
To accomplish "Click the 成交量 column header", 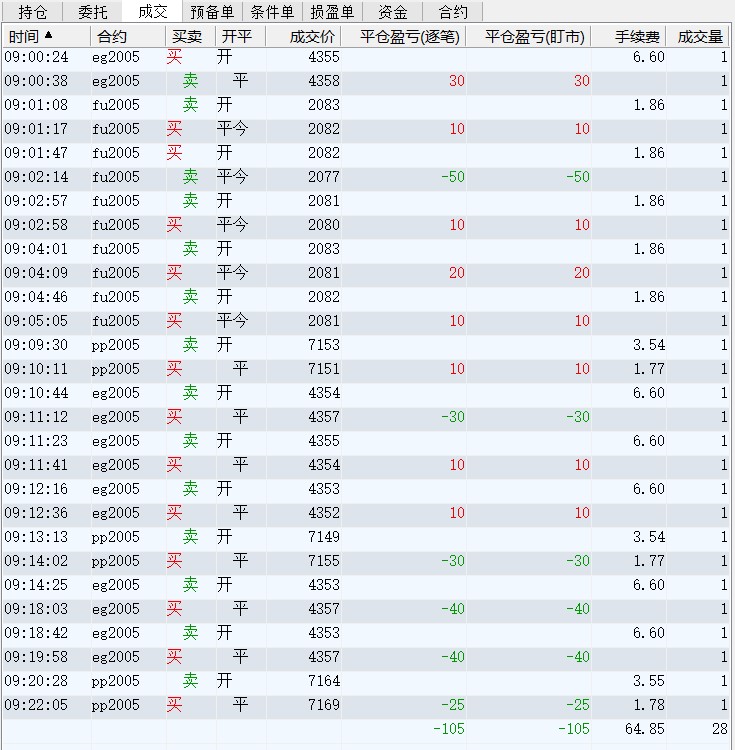I will pyautogui.click(x=697, y=36).
